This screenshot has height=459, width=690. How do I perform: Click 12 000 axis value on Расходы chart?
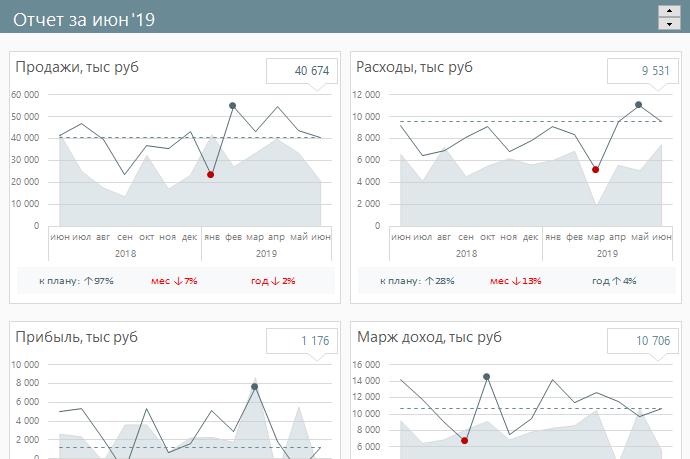coord(366,95)
